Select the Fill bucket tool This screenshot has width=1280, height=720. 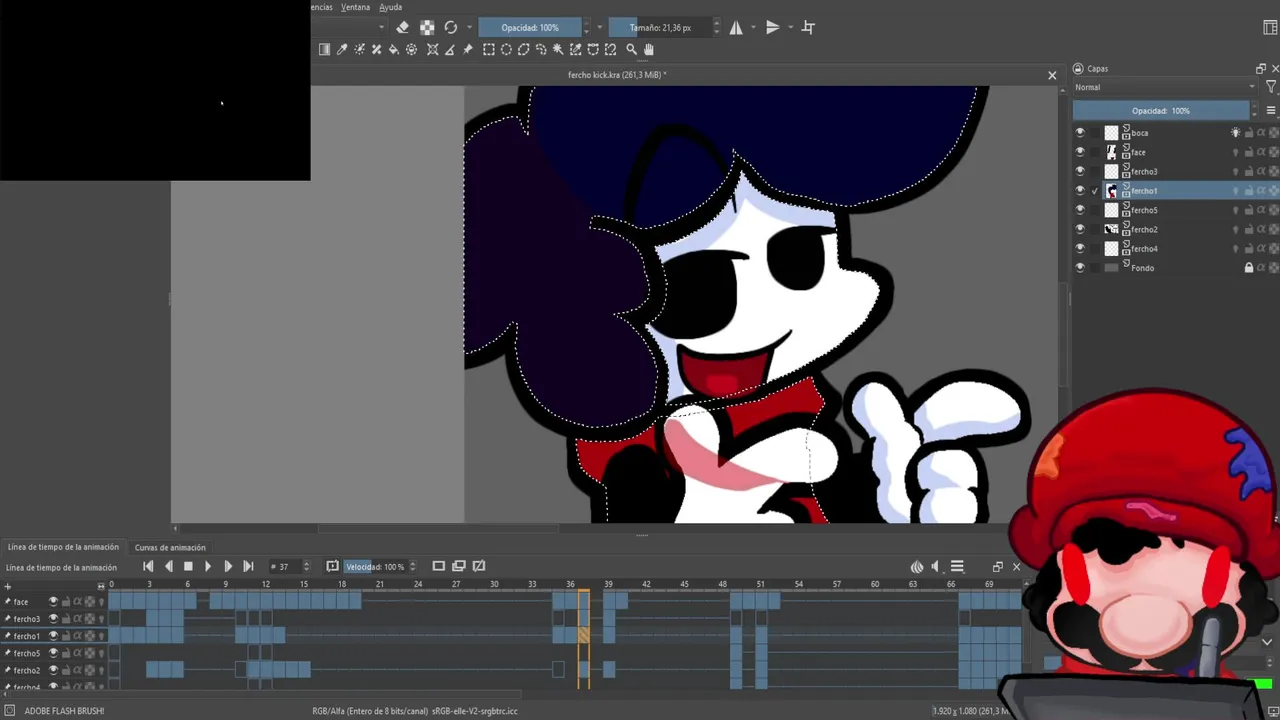click(x=394, y=49)
